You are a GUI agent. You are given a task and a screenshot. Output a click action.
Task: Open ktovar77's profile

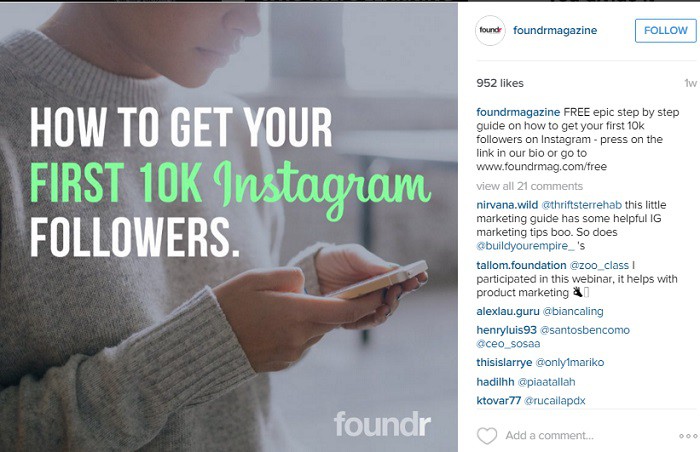501,401
